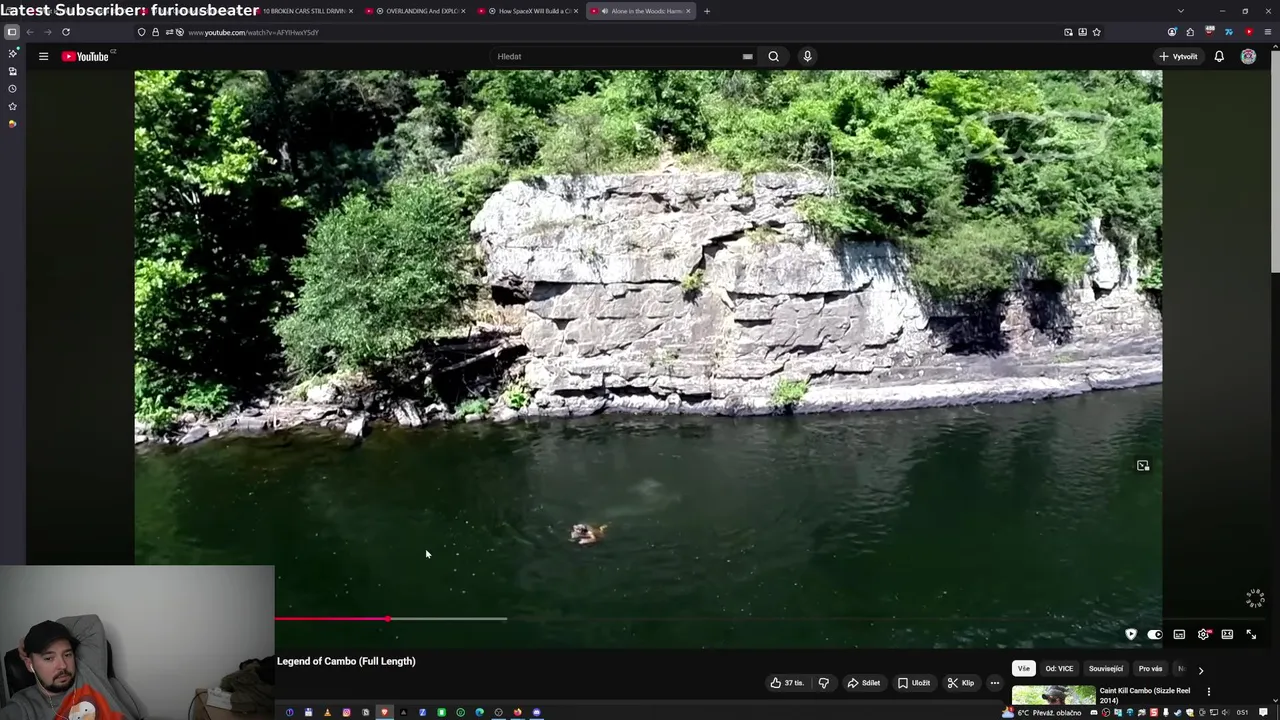Click the Sdílet share button
Image resolution: width=1280 pixels, height=720 pixels.
864,683
